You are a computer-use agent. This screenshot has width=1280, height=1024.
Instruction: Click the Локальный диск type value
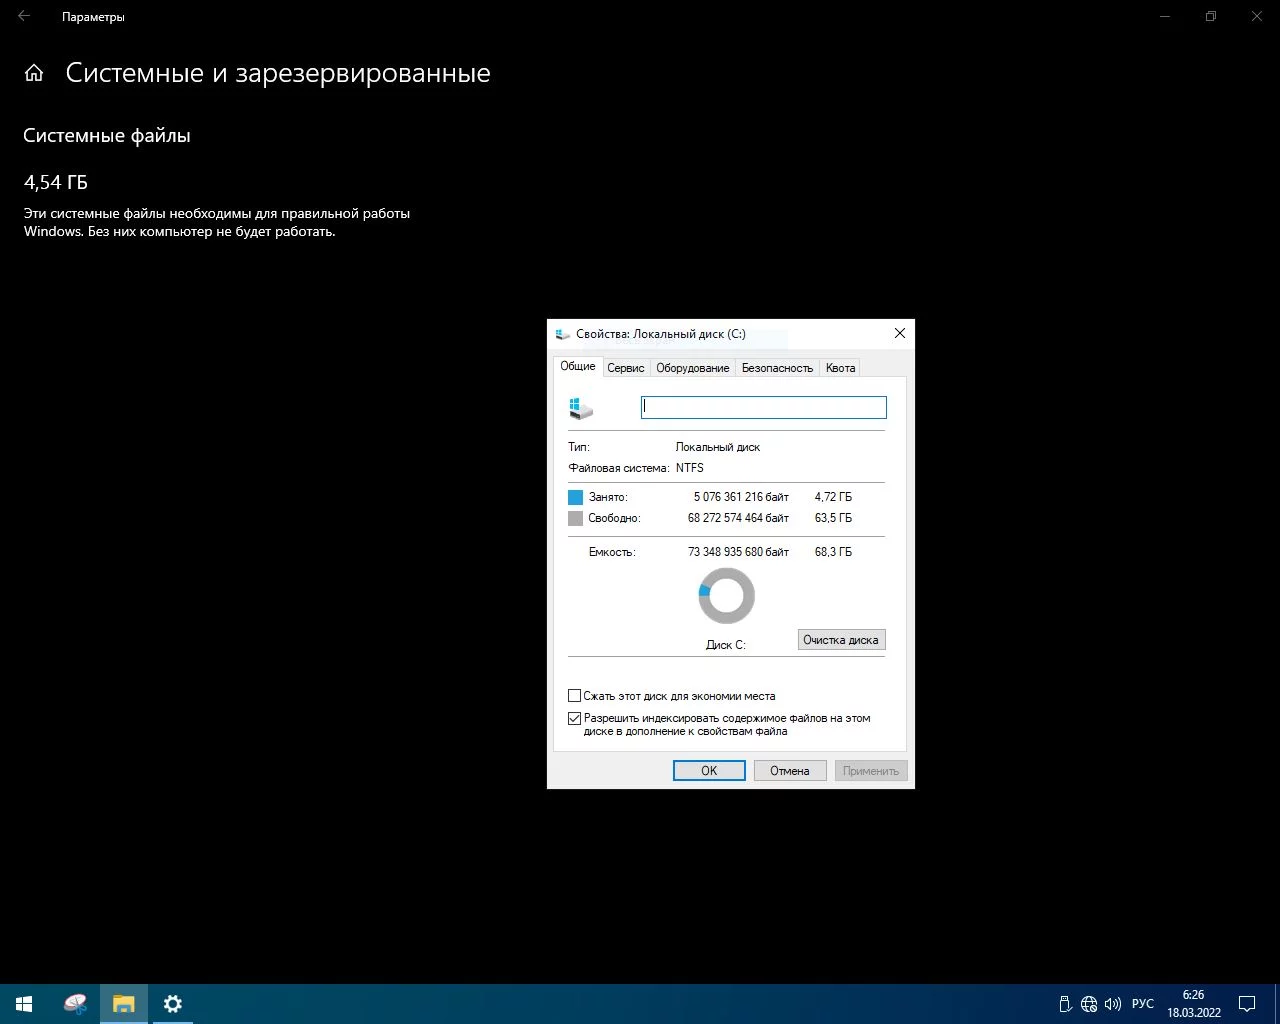point(718,447)
